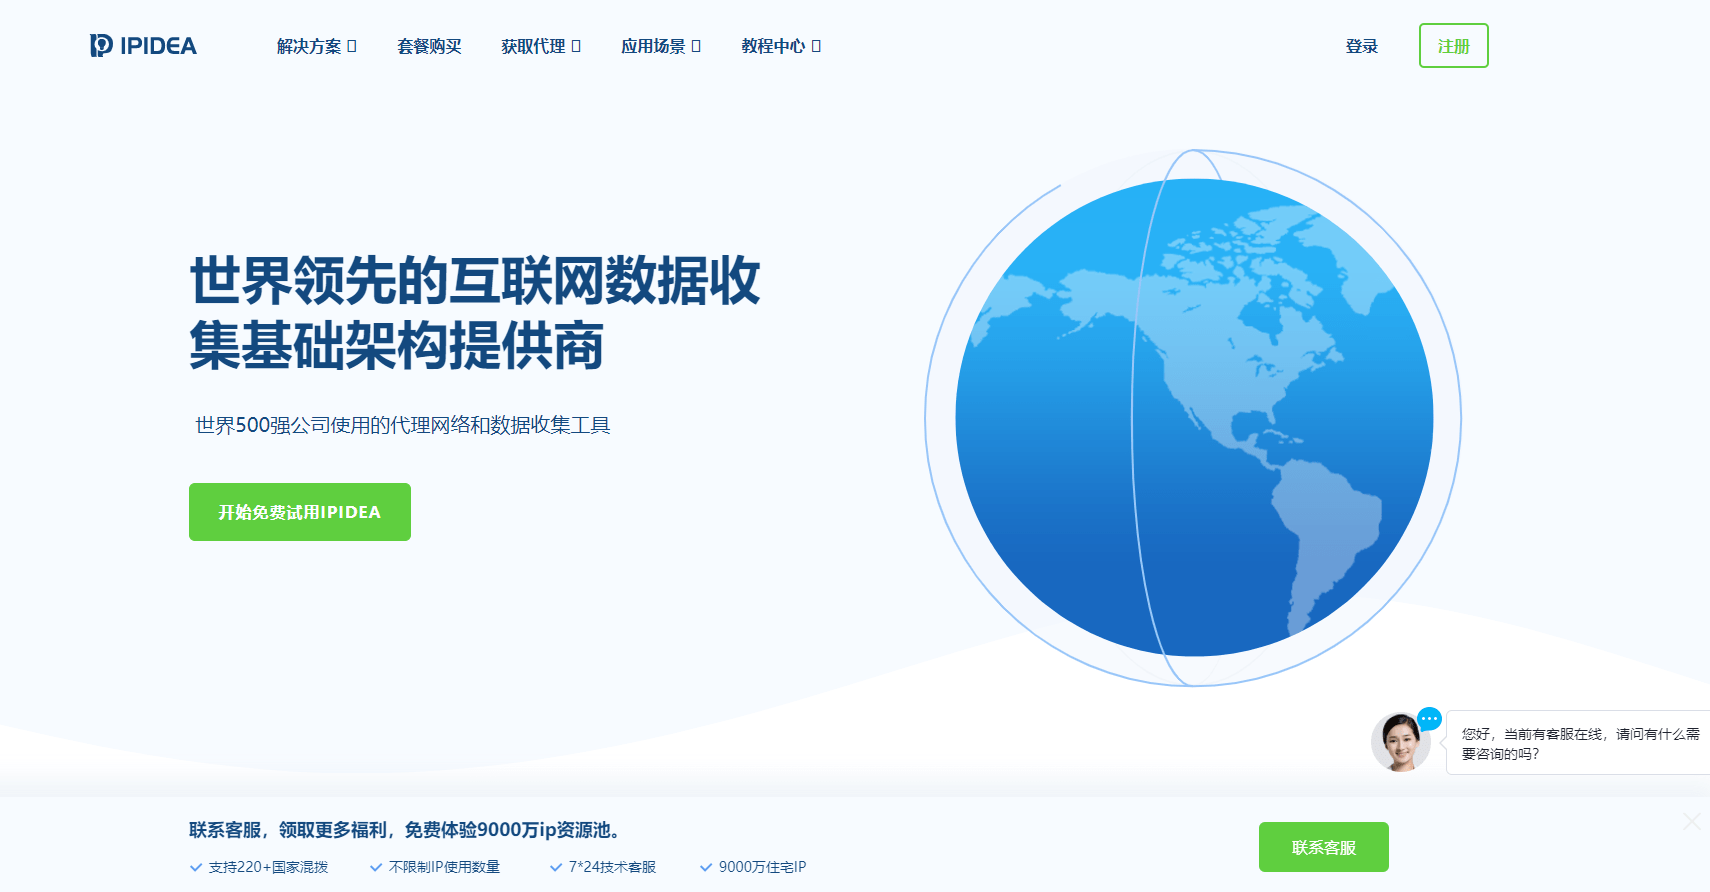Click the text 9000万住宅IP
The width and height of the screenshot is (1710, 892).
tap(762, 867)
